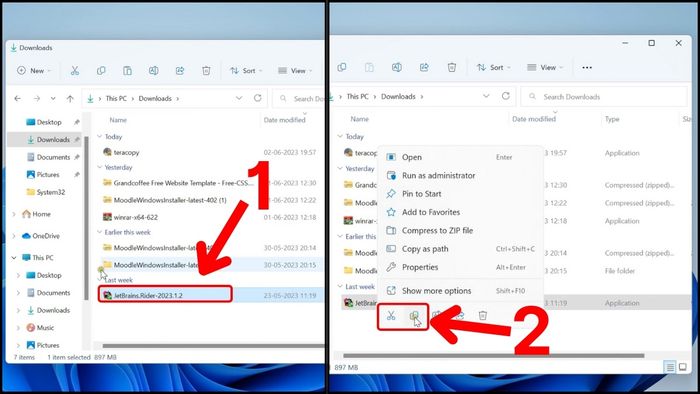Click the left window search box
Viewport: 700px width, 394px height.
pos(299,98)
